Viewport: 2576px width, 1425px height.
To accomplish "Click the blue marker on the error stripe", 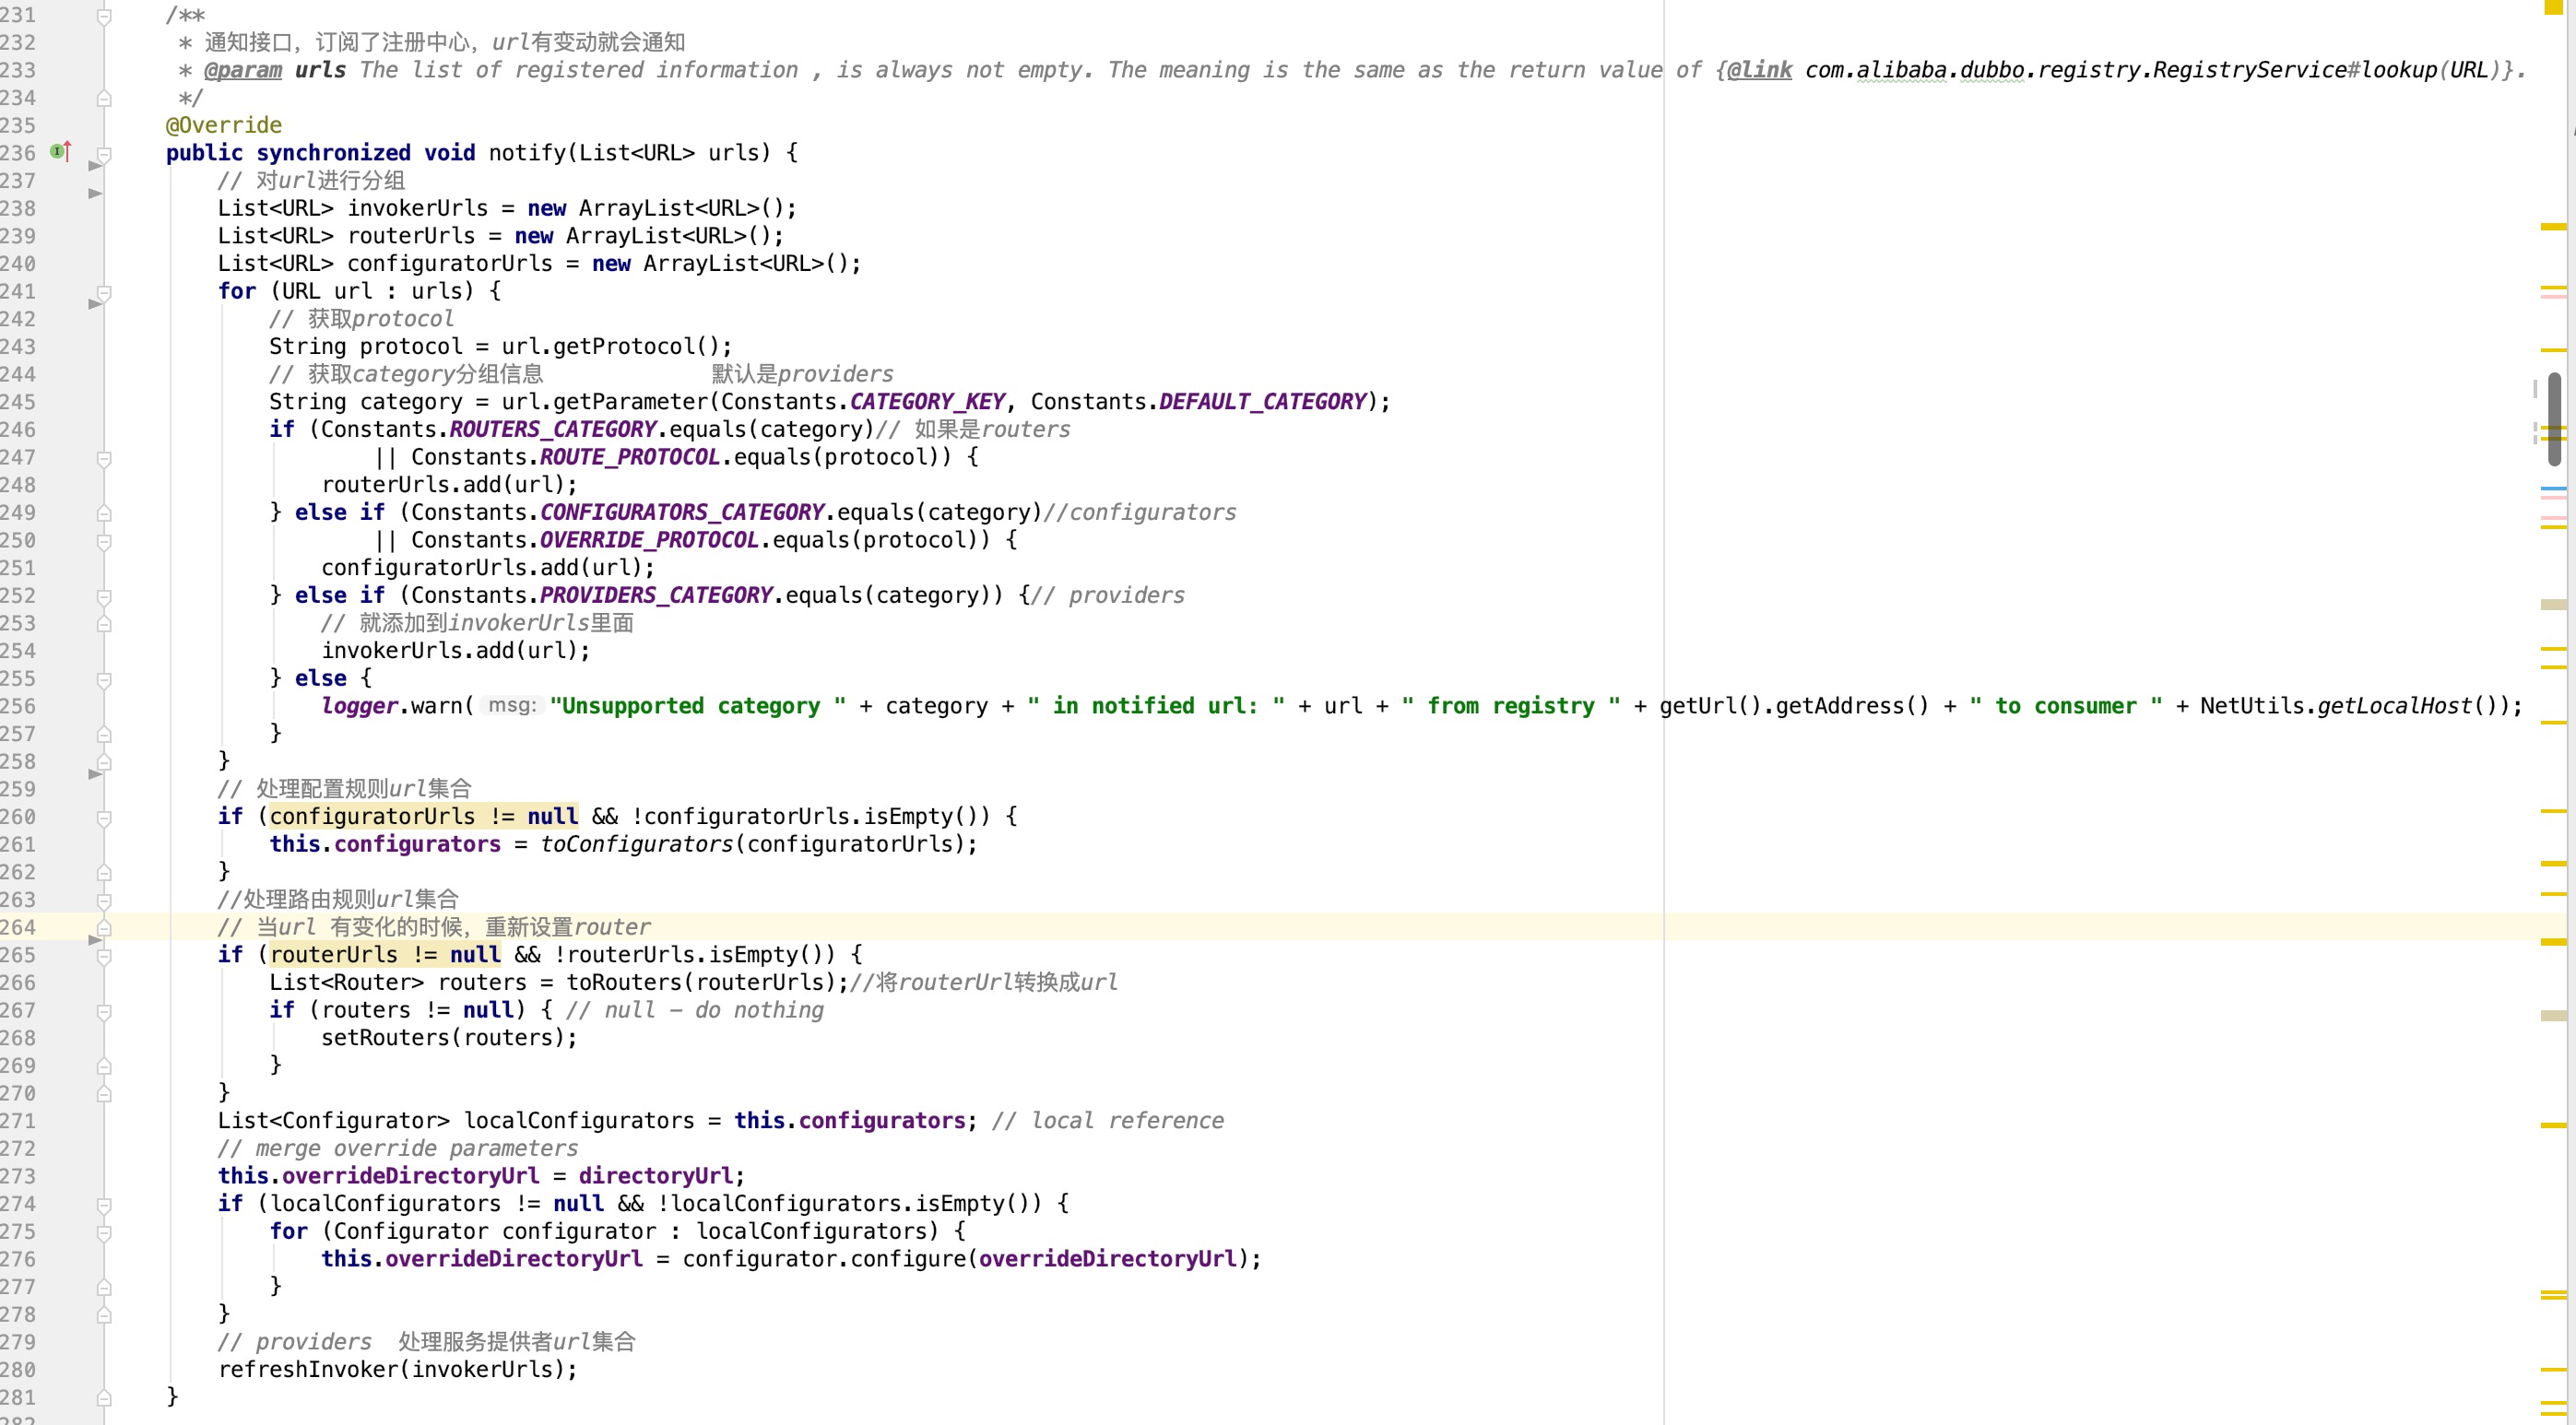I will tap(2553, 489).
